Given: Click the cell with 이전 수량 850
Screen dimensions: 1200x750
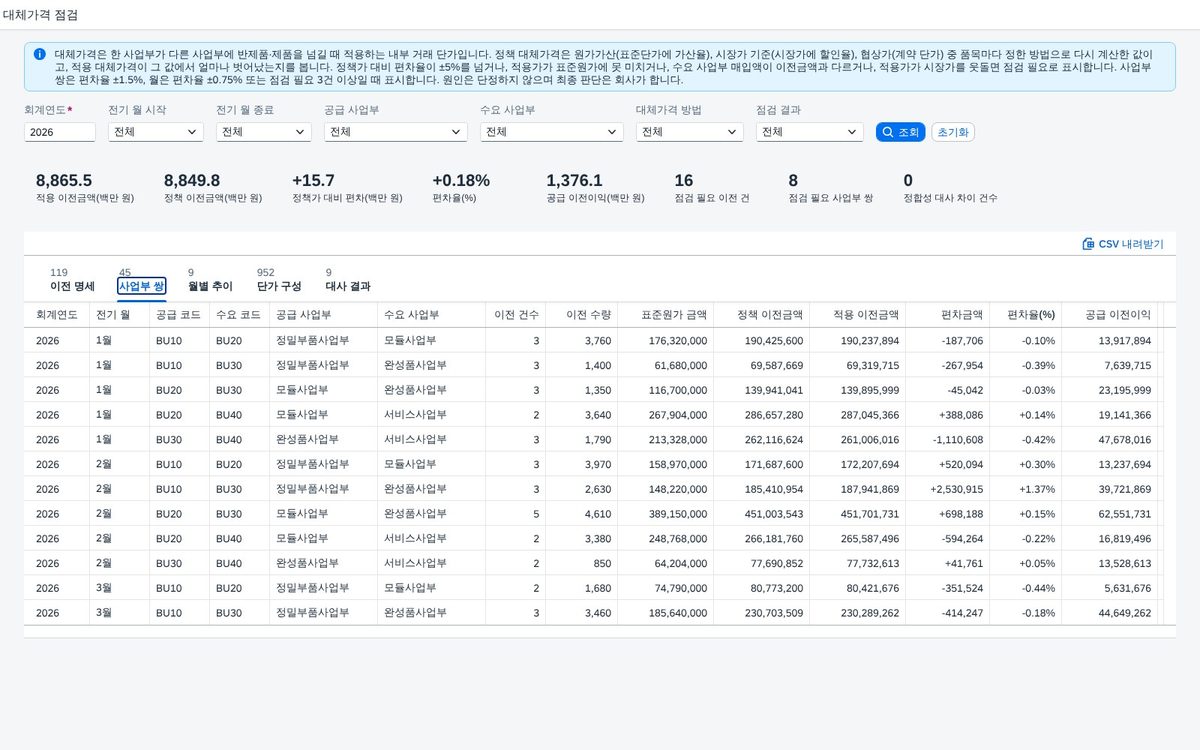Looking at the screenshot, I should tap(582, 563).
